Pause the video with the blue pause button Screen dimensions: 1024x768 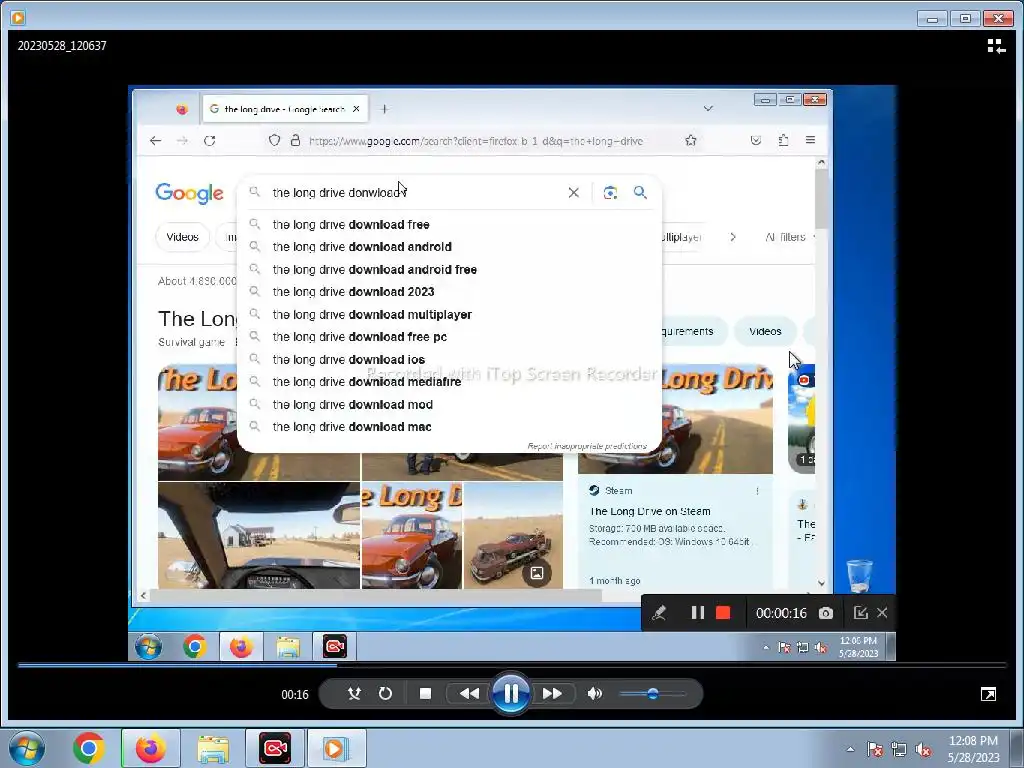[x=511, y=694]
